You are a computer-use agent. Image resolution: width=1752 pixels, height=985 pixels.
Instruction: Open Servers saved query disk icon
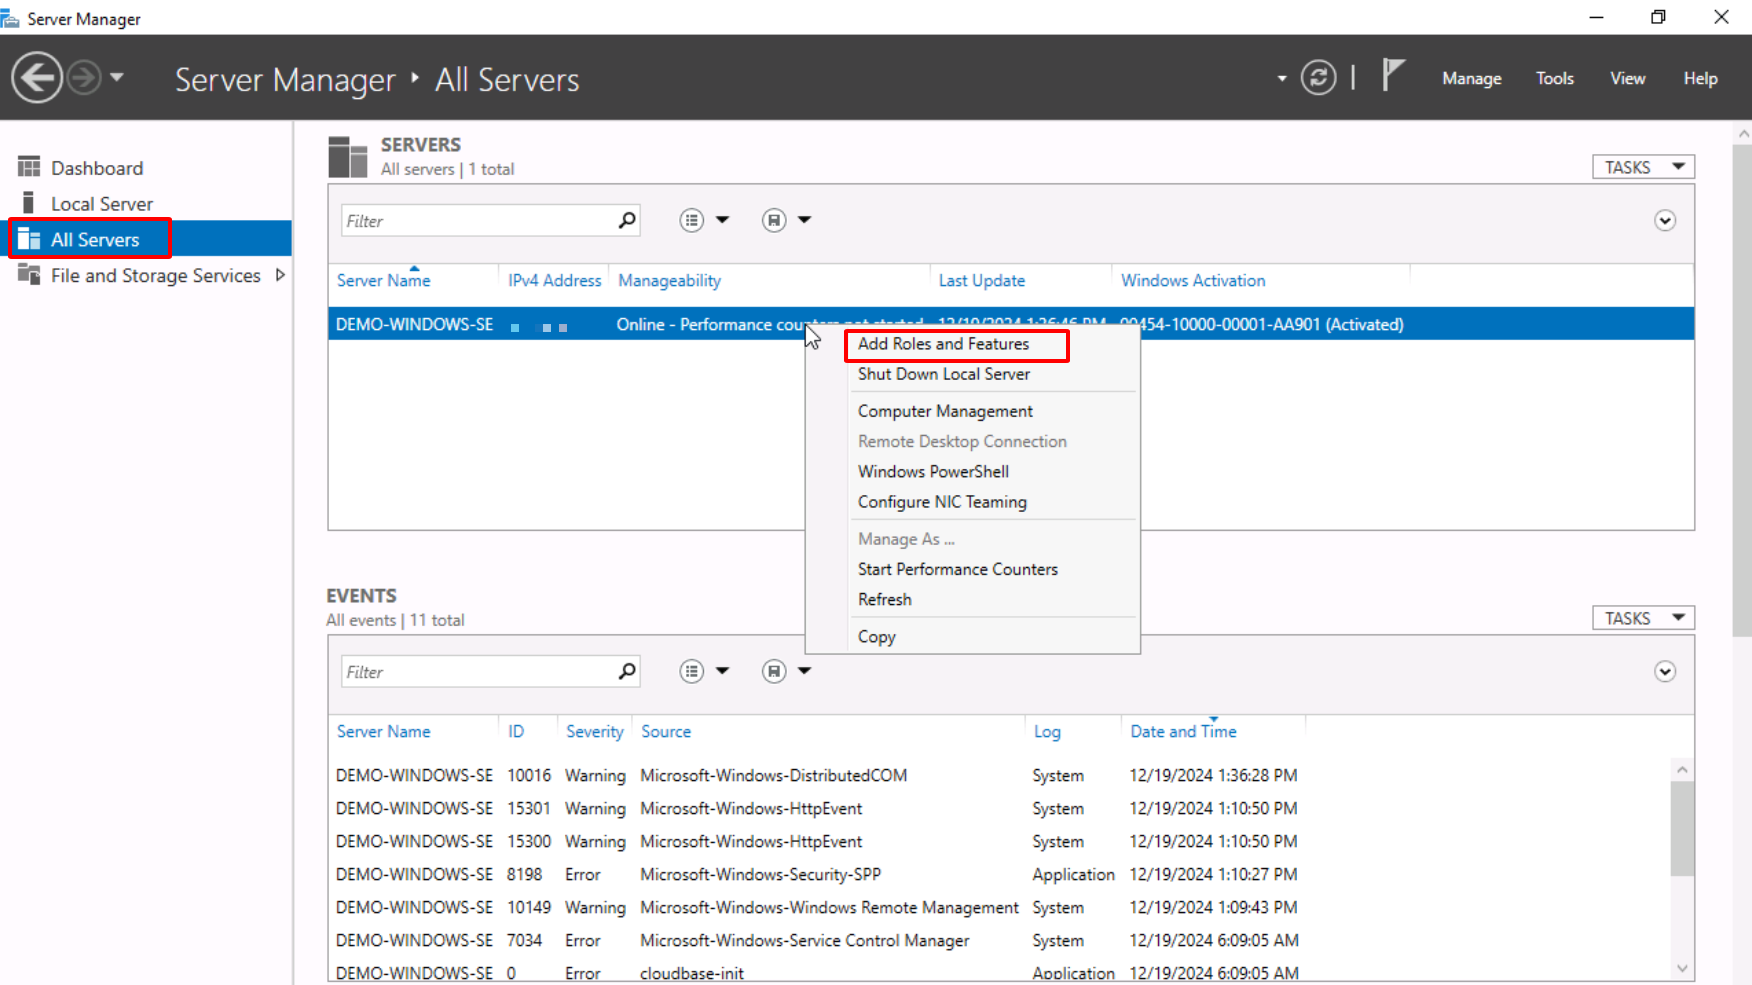[774, 221]
